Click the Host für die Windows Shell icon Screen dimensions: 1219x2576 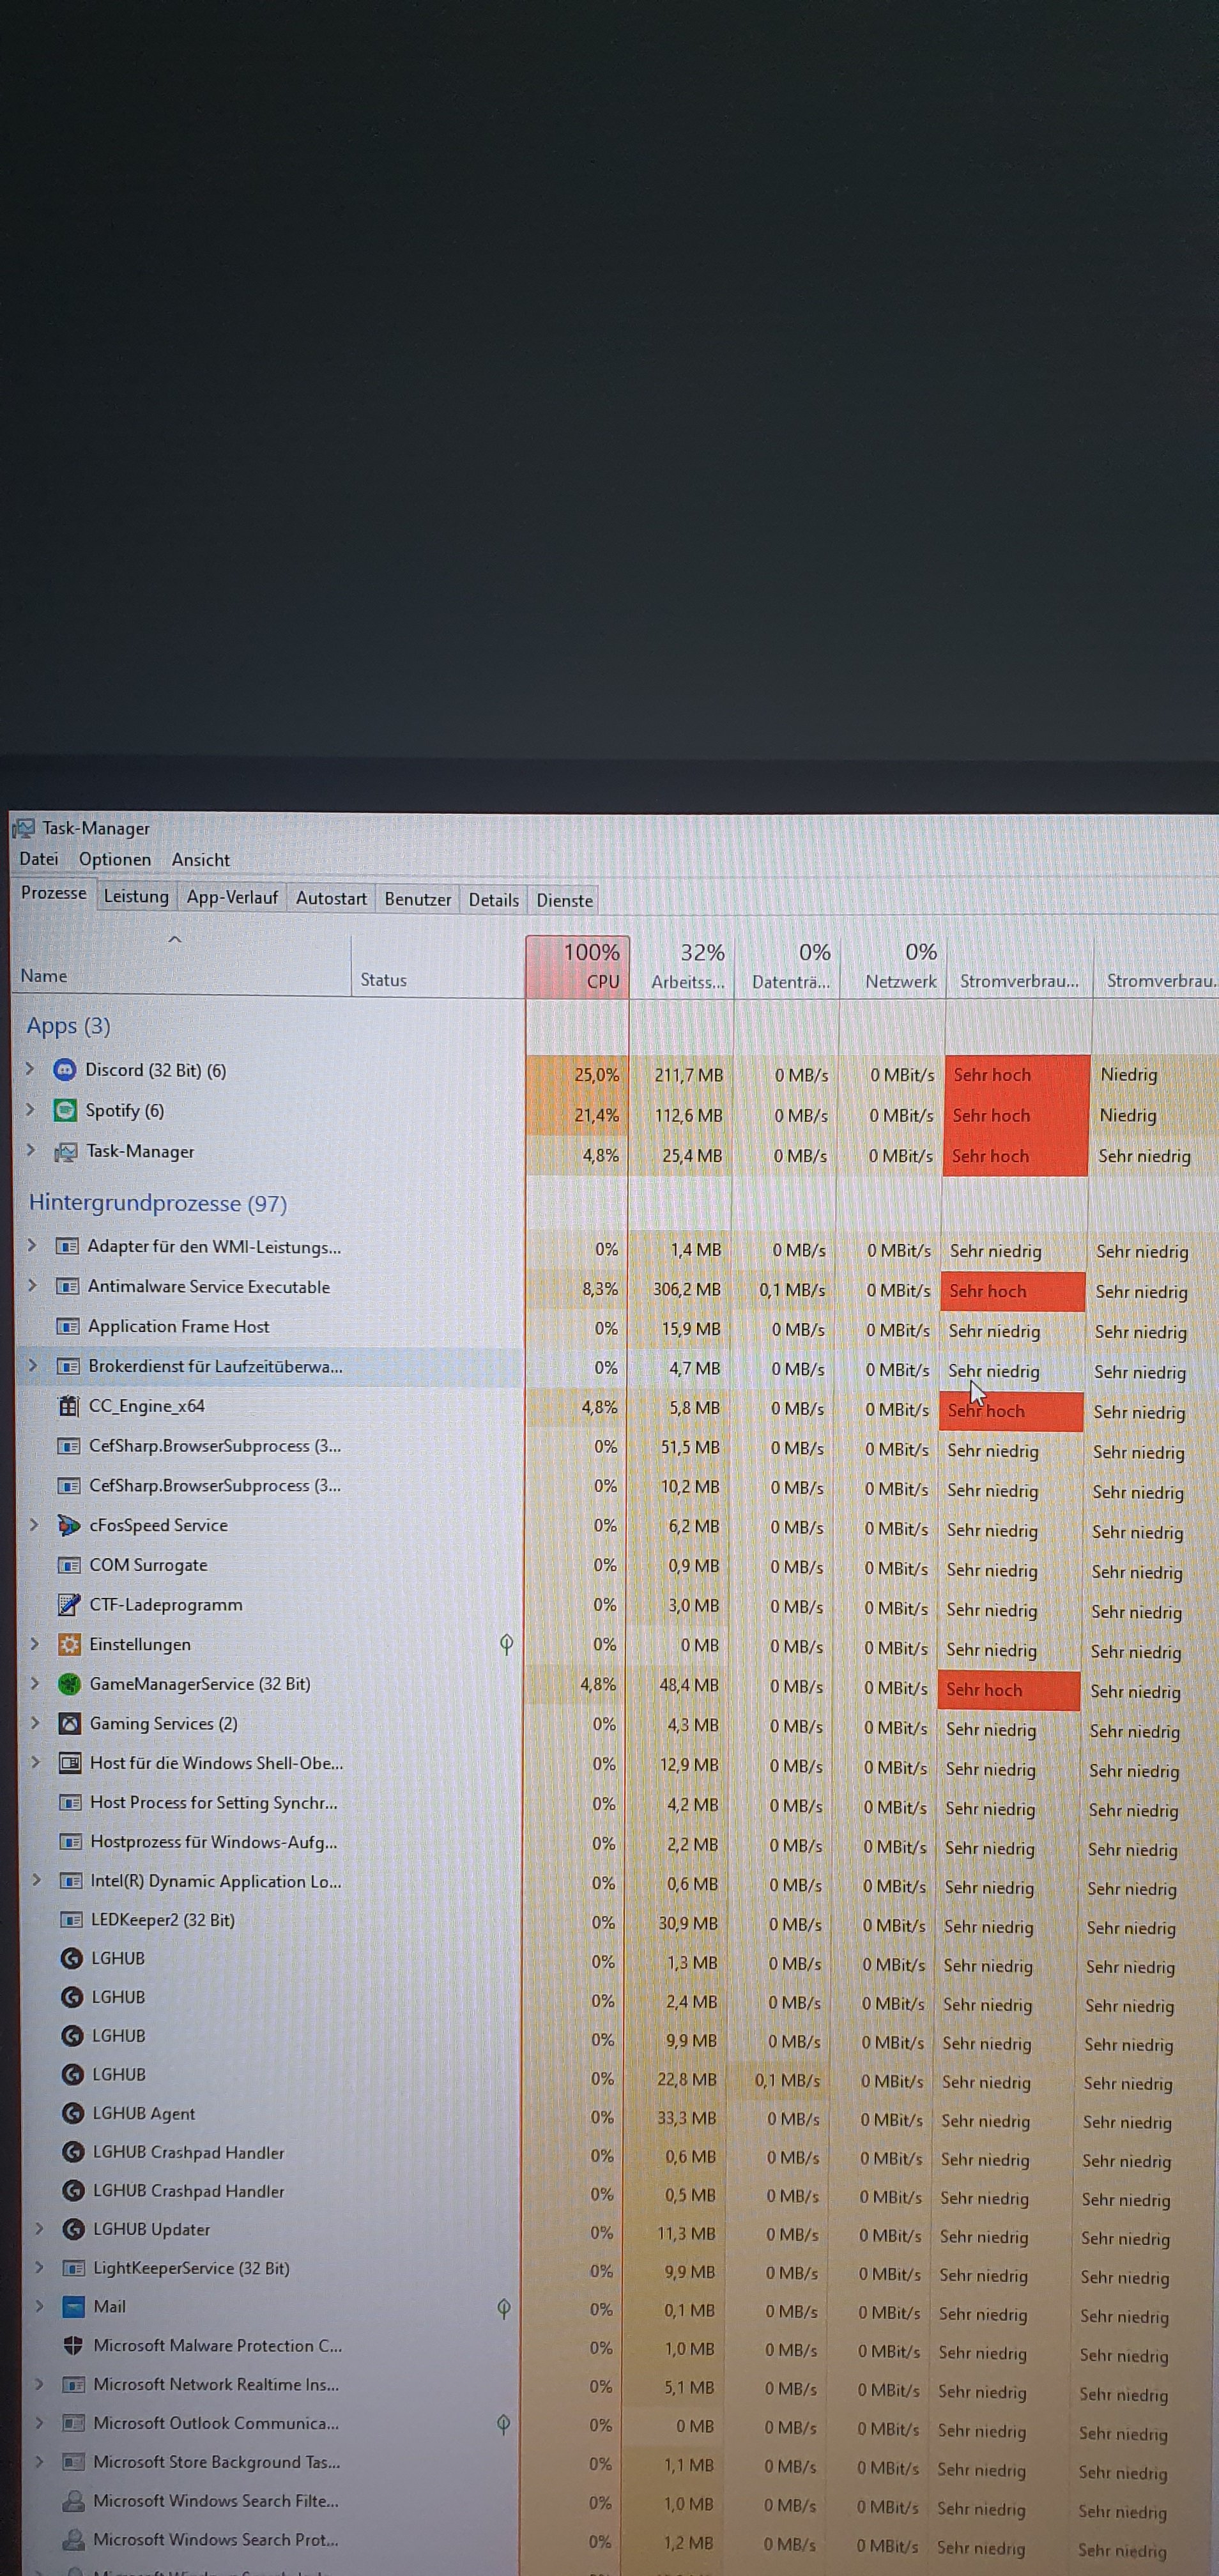click(x=70, y=1763)
